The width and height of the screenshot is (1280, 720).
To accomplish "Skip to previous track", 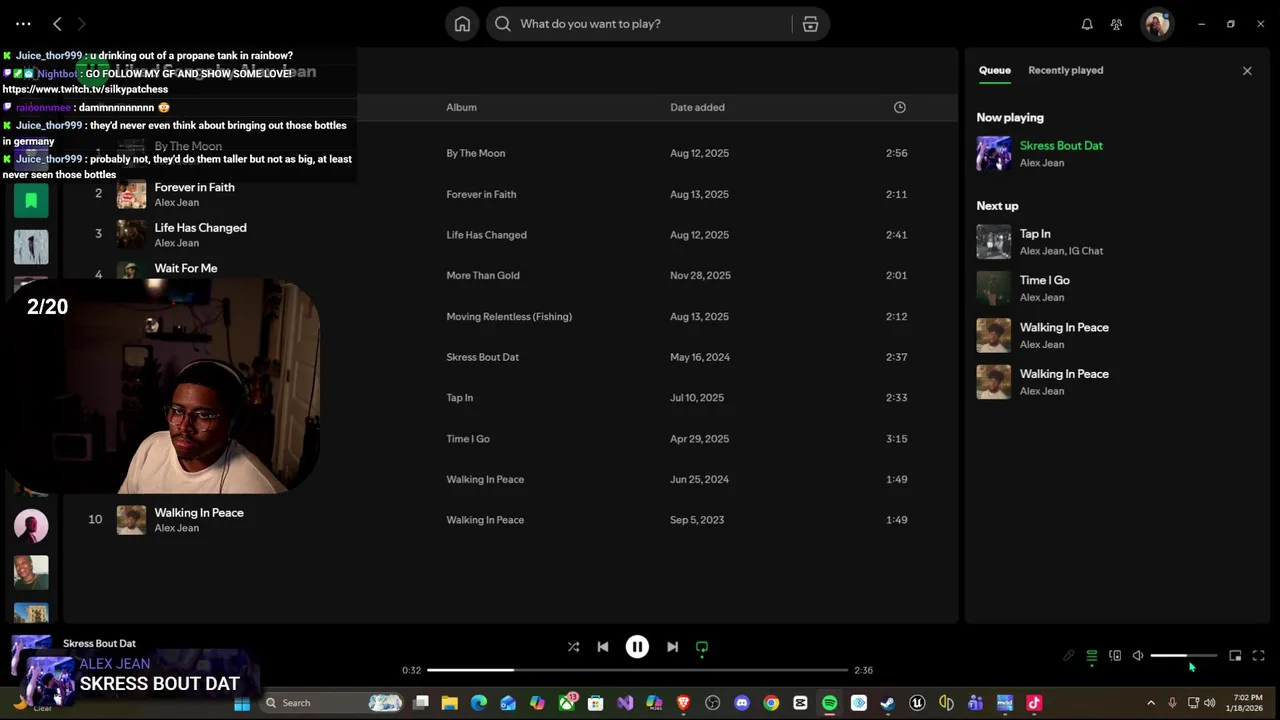I will (x=603, y=647).
